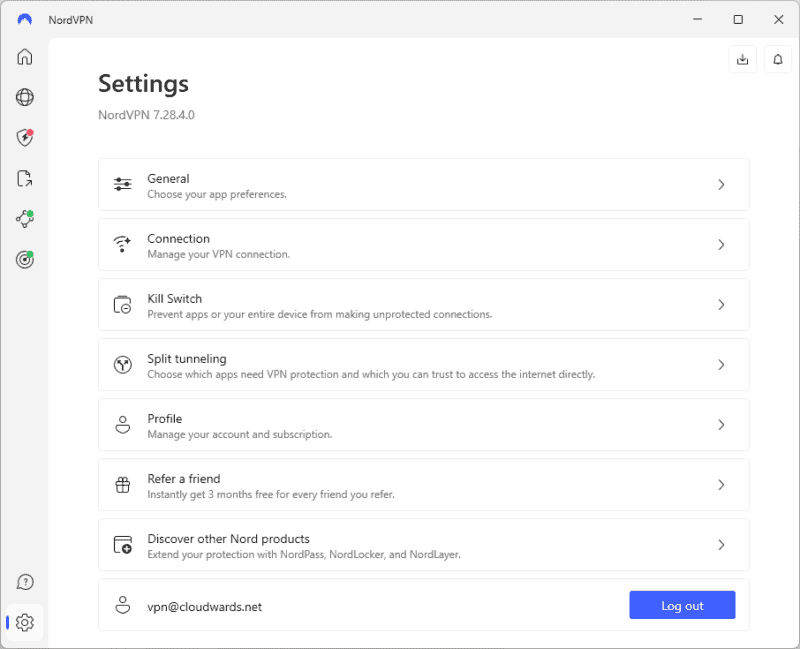Select the Split tunneling title
The height and width of the screenshot is (649, 800).
pyautogui.click(x=187, y=359)
